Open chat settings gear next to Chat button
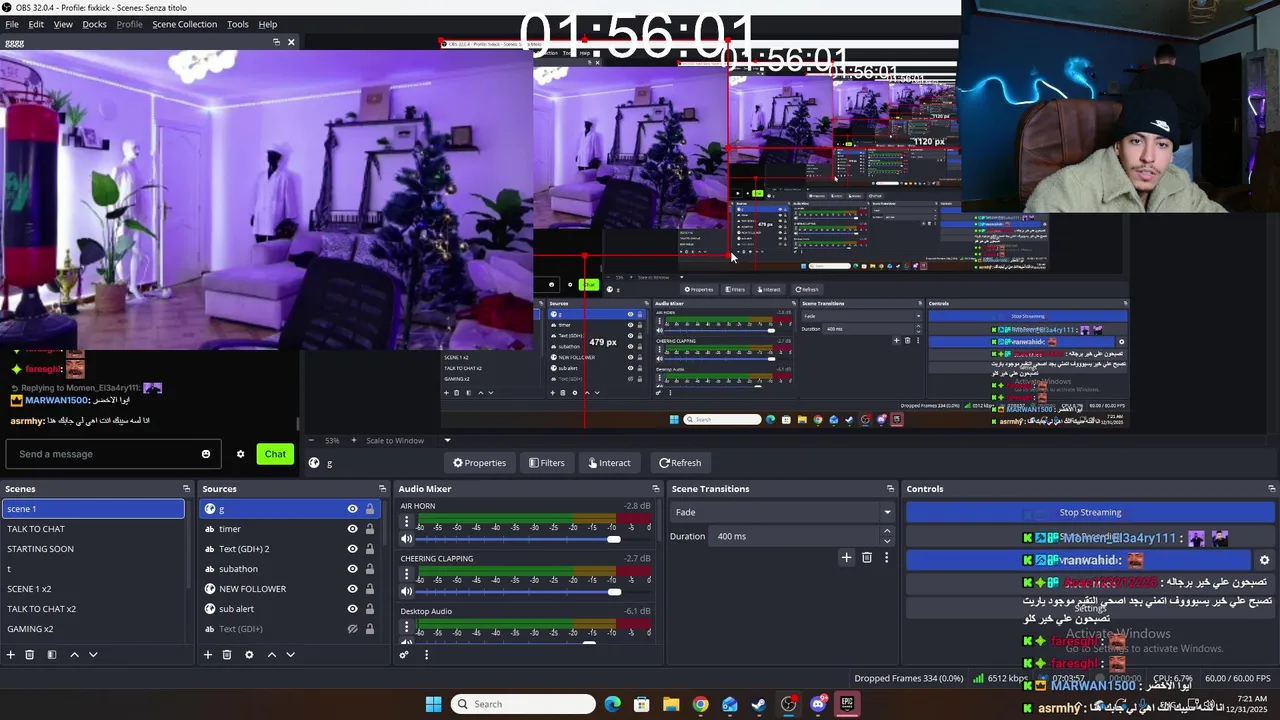This screenshot has width=1280, height=720. [240, 454]
